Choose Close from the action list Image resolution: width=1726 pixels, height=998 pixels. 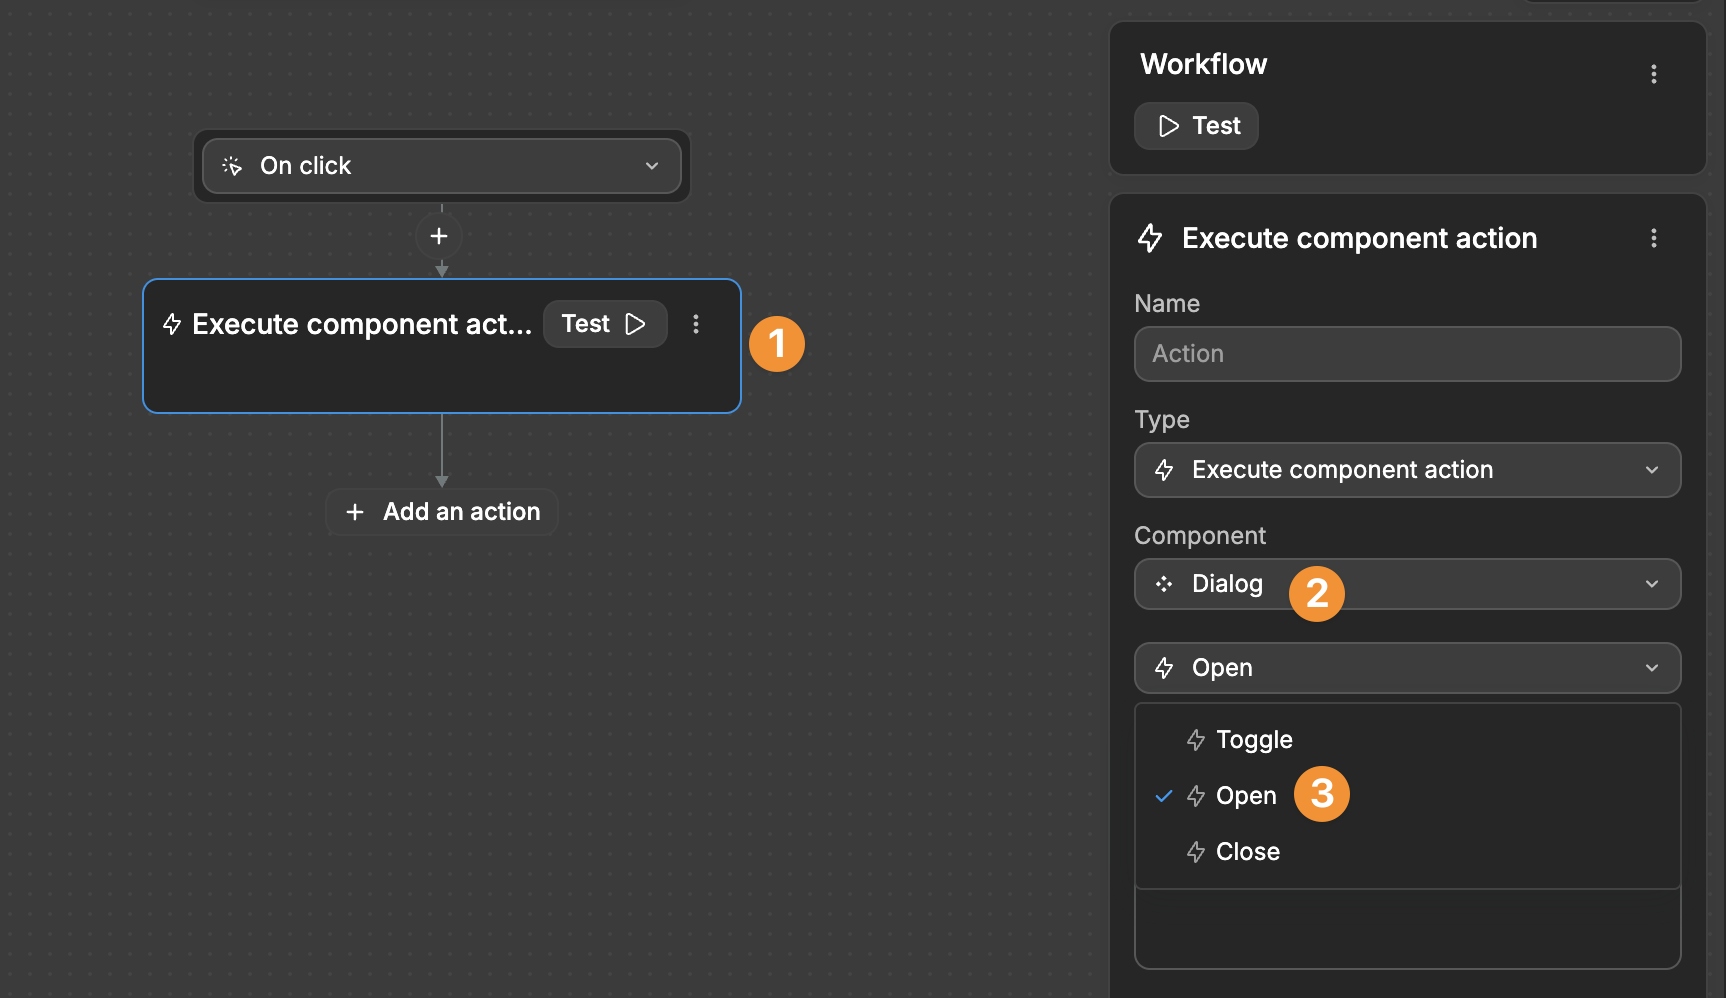[x=1247, y=852]
